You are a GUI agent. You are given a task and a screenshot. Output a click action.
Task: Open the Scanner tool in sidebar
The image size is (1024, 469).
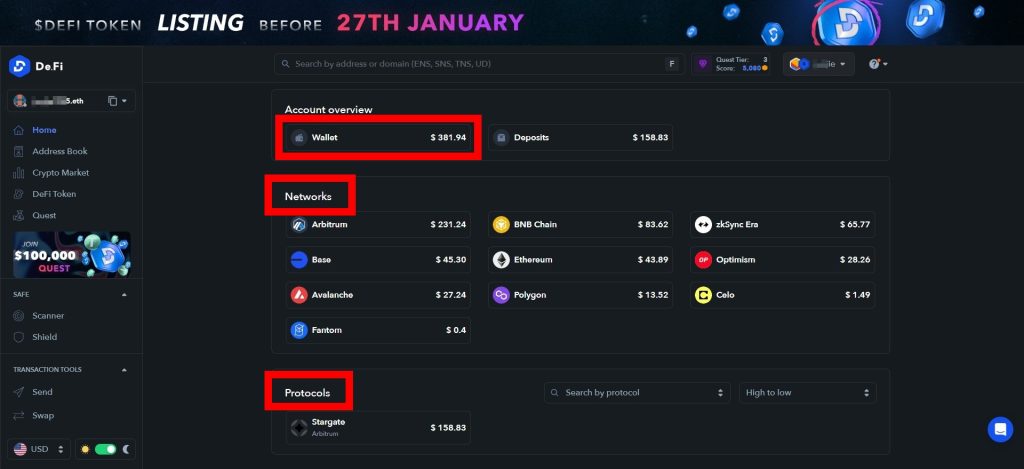click(x=47, y=316)
